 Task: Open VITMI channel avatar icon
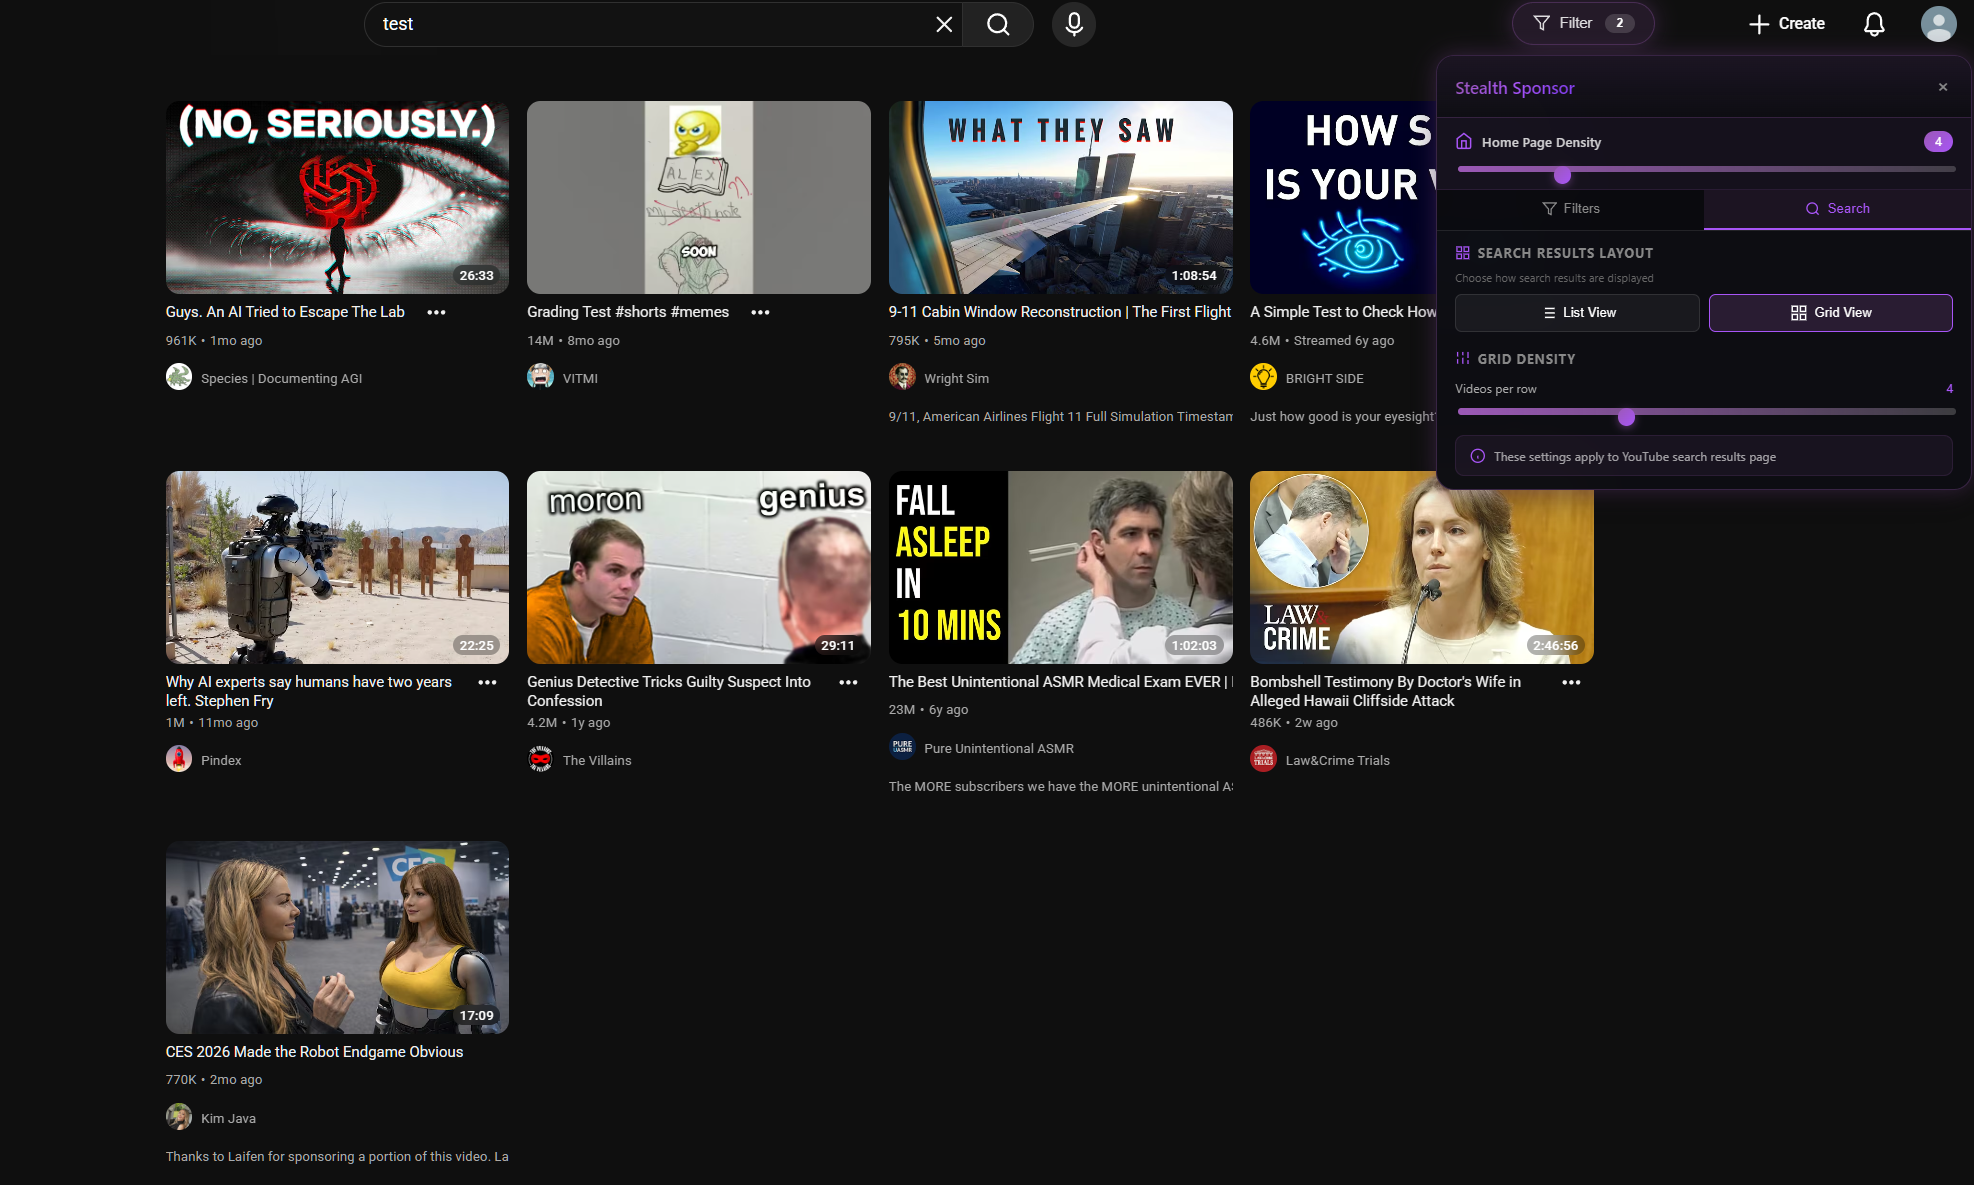point(540,377)
